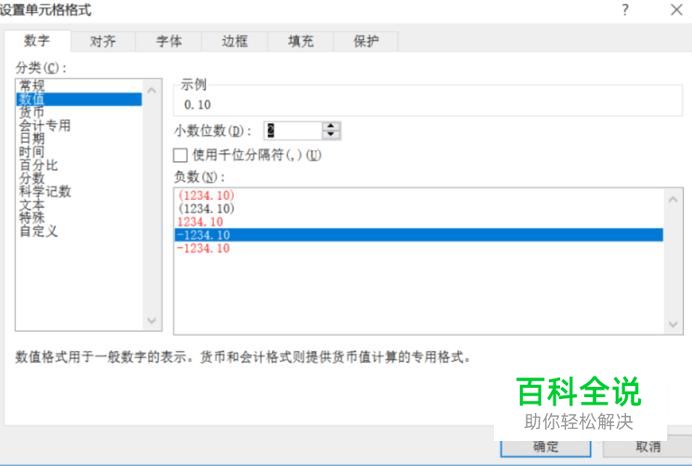This screenshot has width=692, height=466.
Task: Pick the 日期 category
Action: [79, 139]
